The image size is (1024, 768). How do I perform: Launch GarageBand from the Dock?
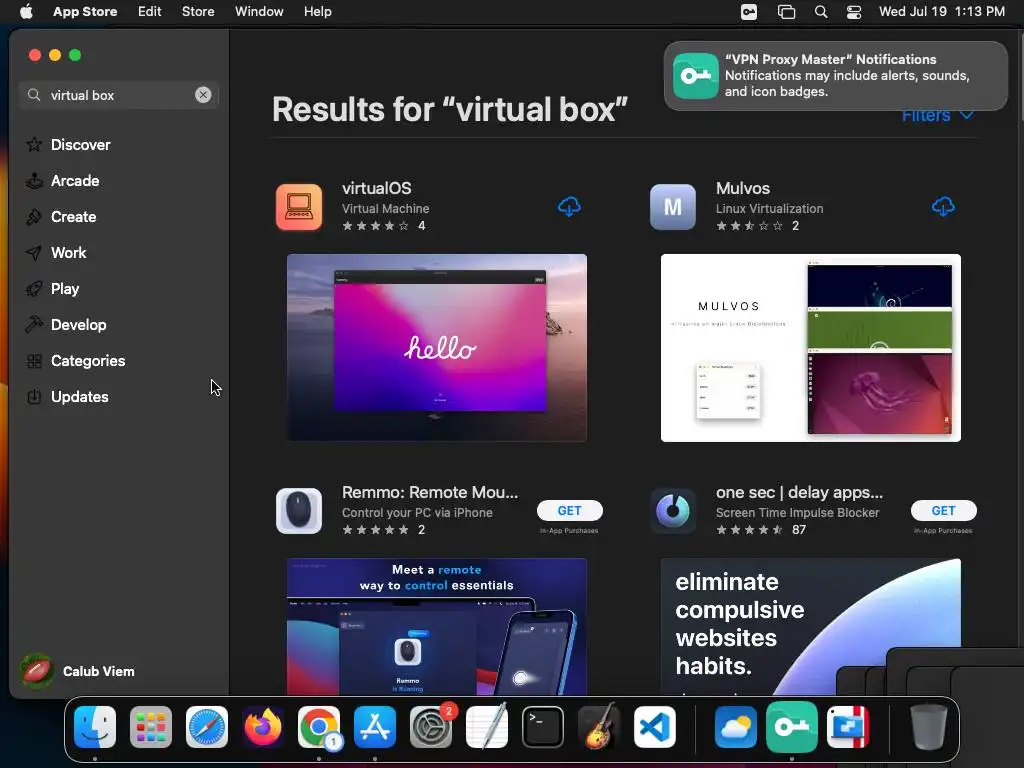[599, 727]
